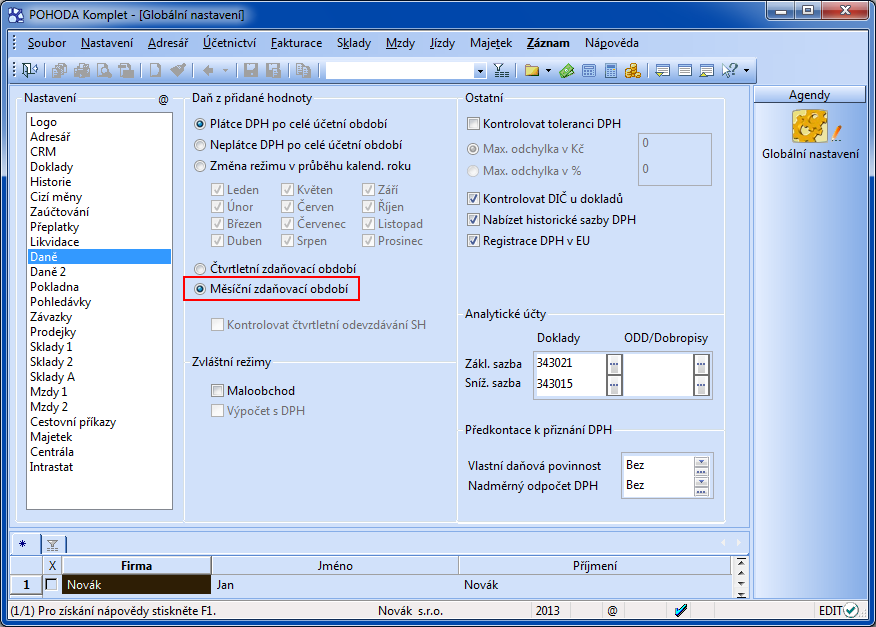Image resolution: width=876 pixels, height=627 pixels.
Task: Open the Nastavení menu
Action: coord(107,43)
